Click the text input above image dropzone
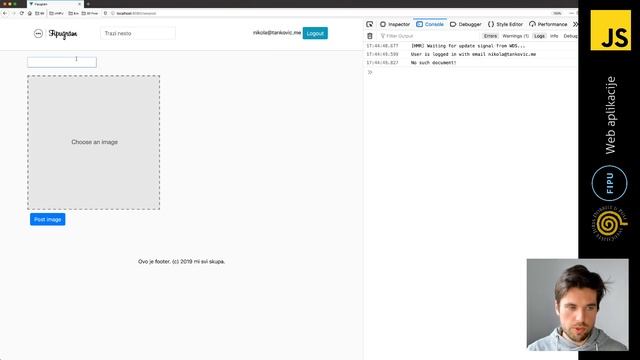 62,62
